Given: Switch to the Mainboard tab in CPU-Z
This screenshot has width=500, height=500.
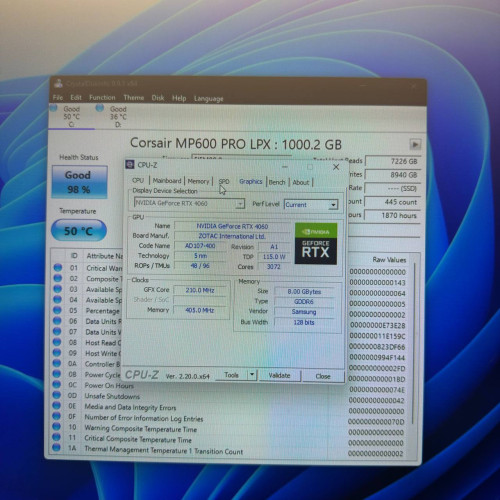Looking at the screenshot, I should pyautogui.click(x=167, y=181).
